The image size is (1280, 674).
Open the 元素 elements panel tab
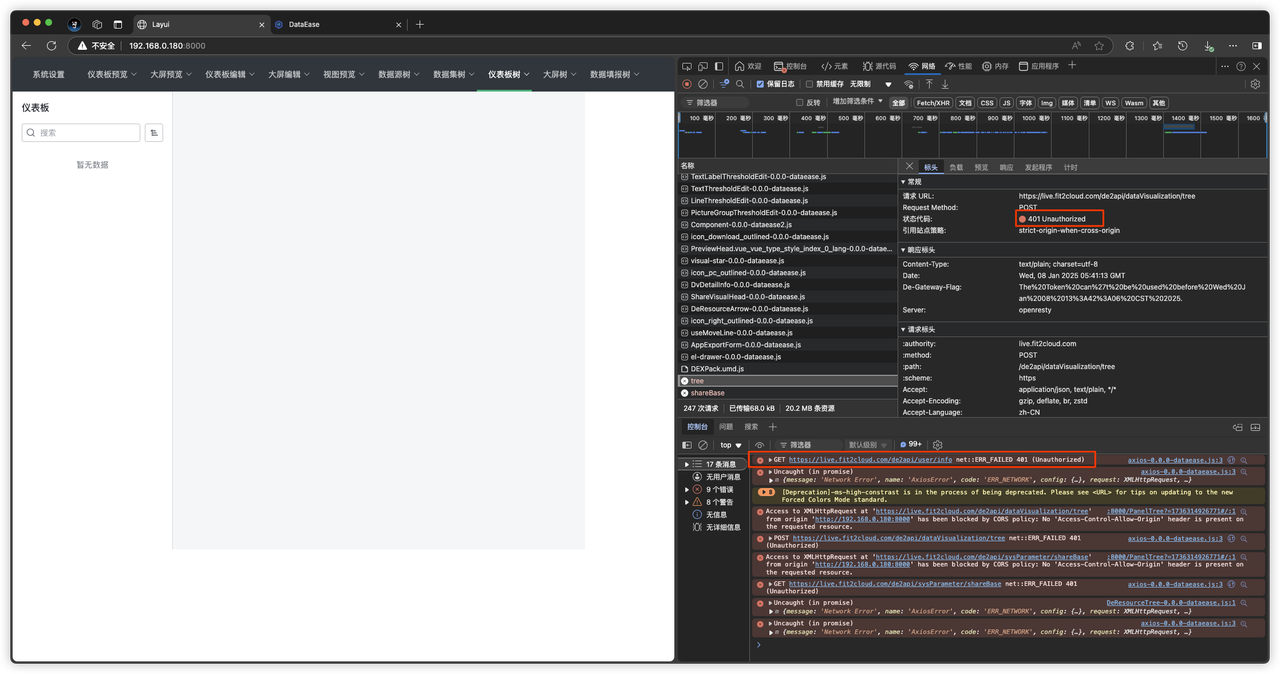click(834, 66)
